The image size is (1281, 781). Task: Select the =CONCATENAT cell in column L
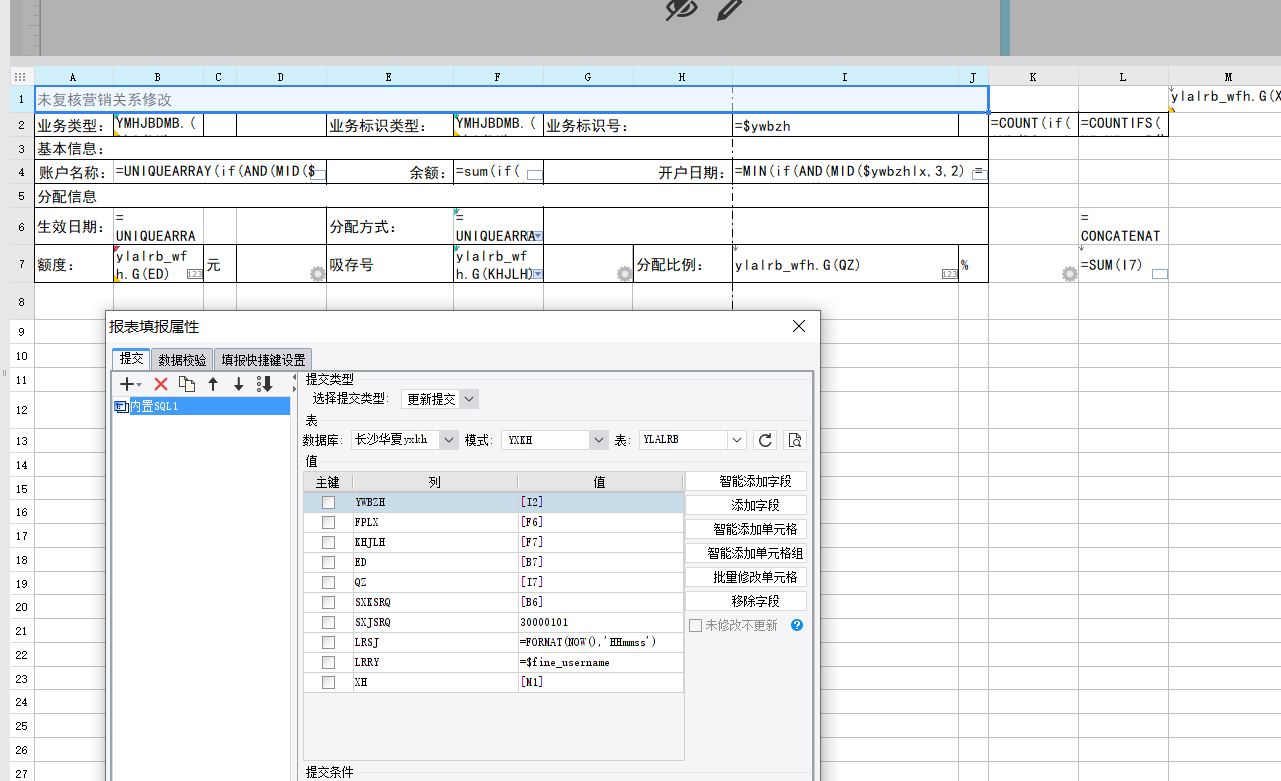[x=1123, y=227]
